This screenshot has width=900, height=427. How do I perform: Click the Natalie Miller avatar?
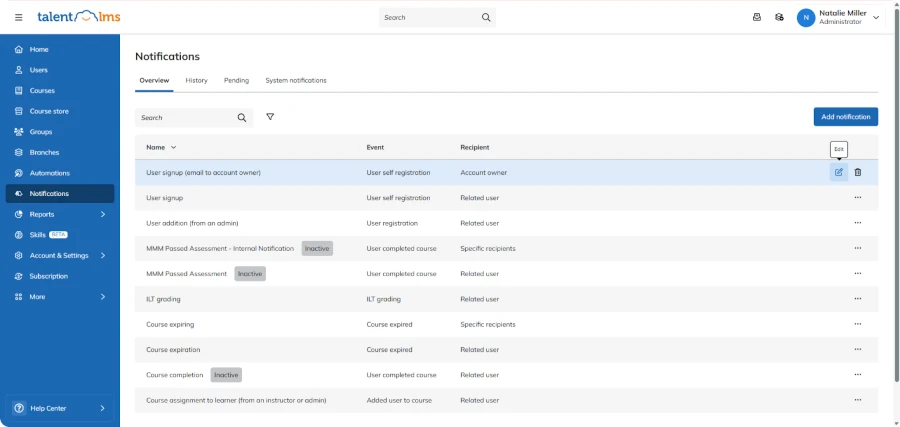806,18
